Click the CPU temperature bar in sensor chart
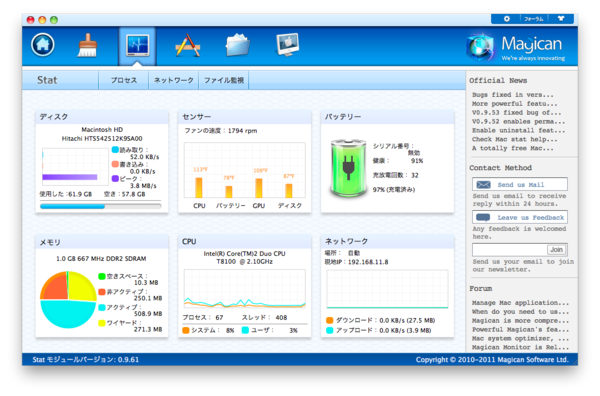 coord(199,188)
